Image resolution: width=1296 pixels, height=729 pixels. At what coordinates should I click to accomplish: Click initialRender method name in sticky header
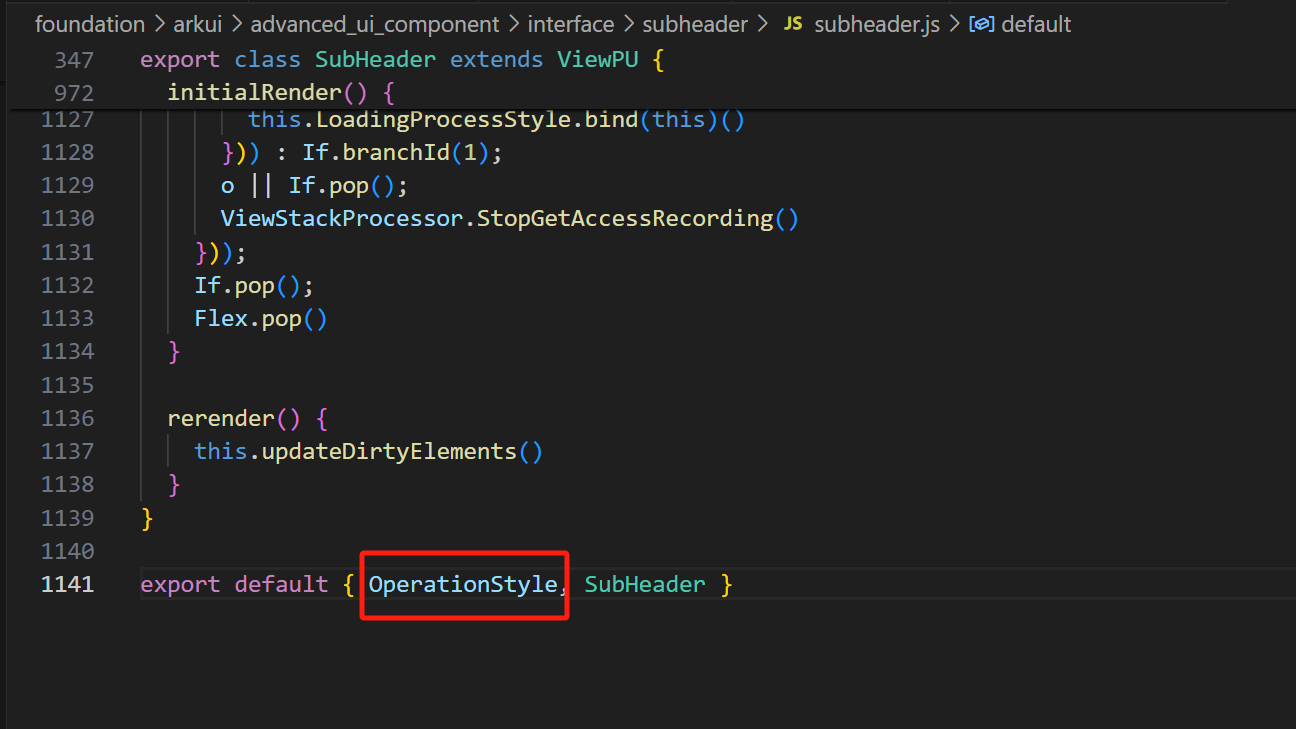254,93
